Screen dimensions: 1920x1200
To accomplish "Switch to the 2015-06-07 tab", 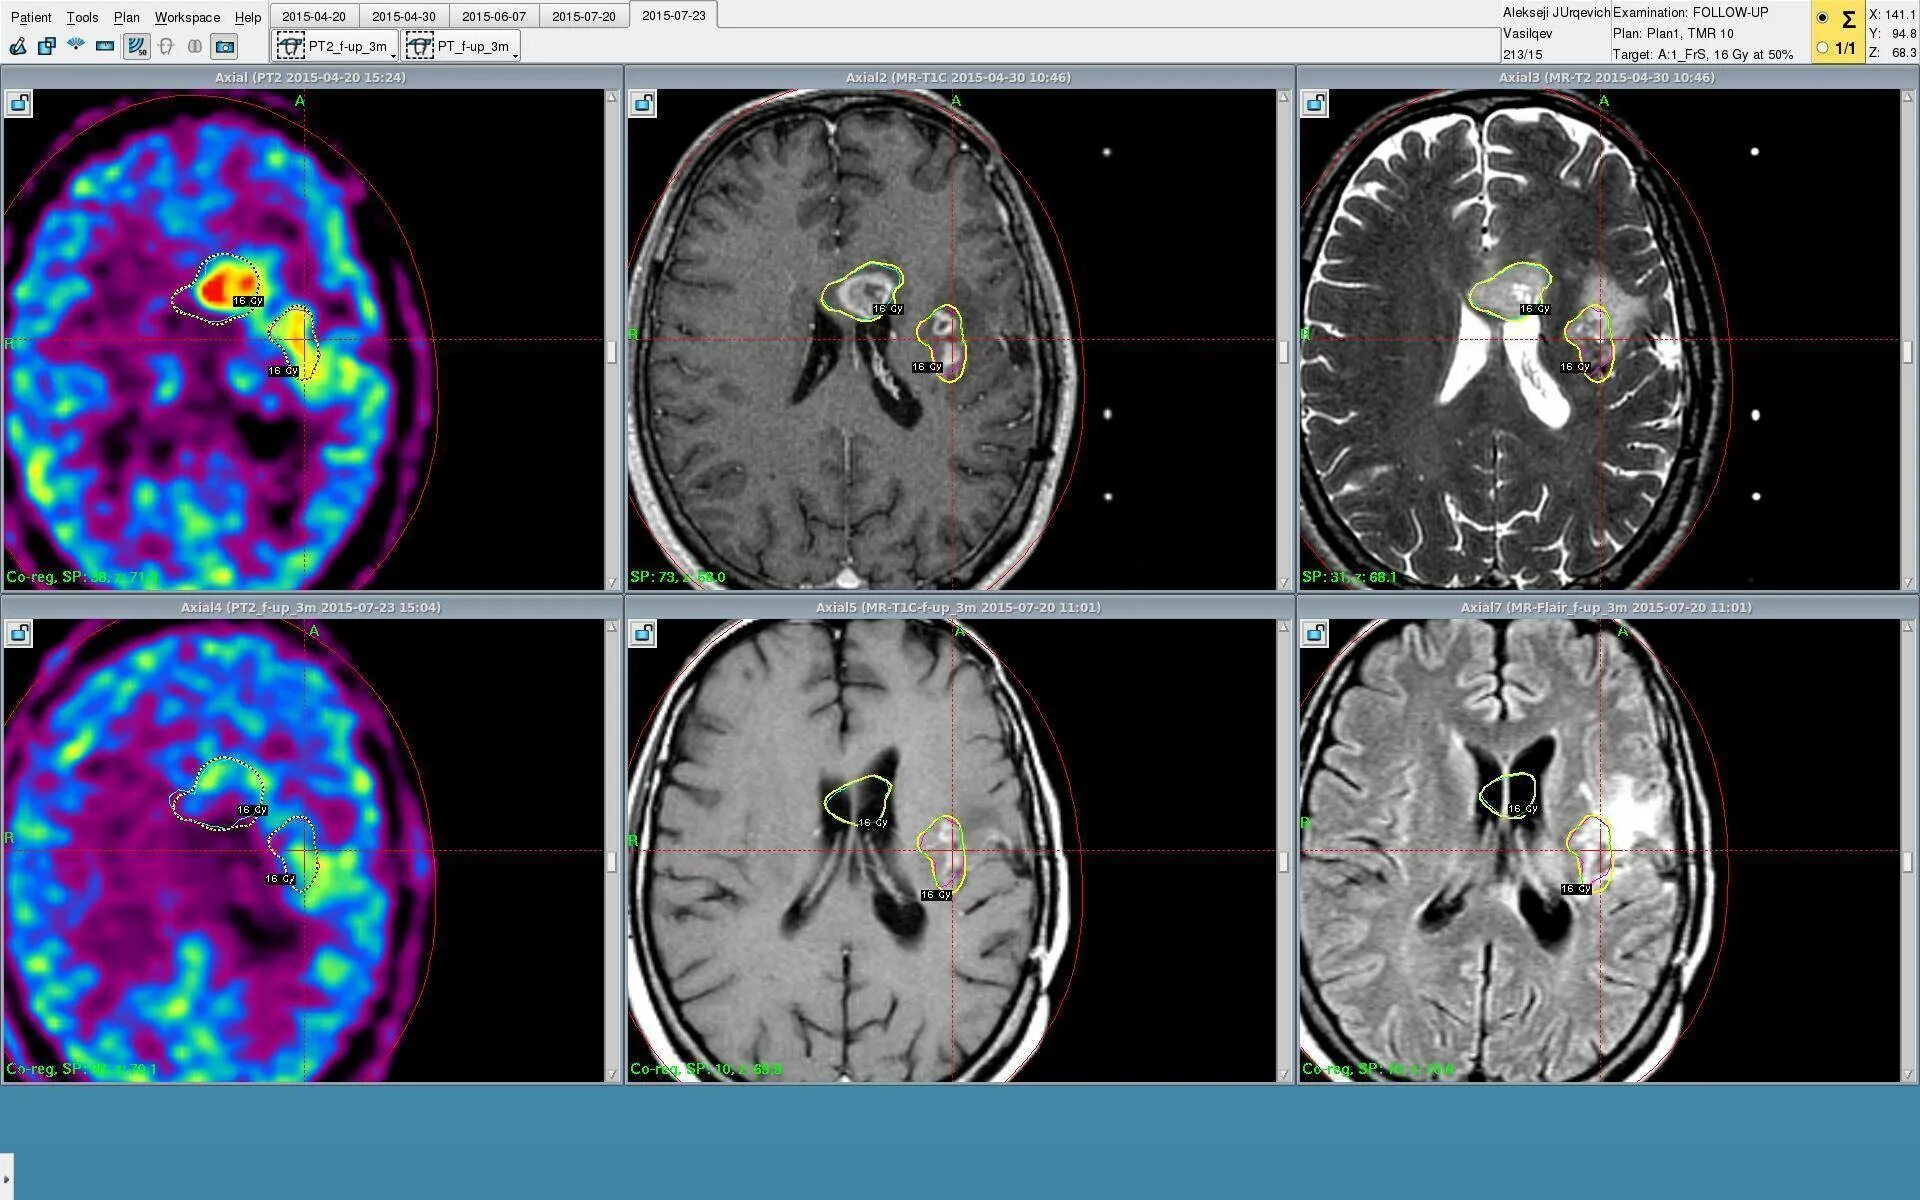I will [493, 16].
